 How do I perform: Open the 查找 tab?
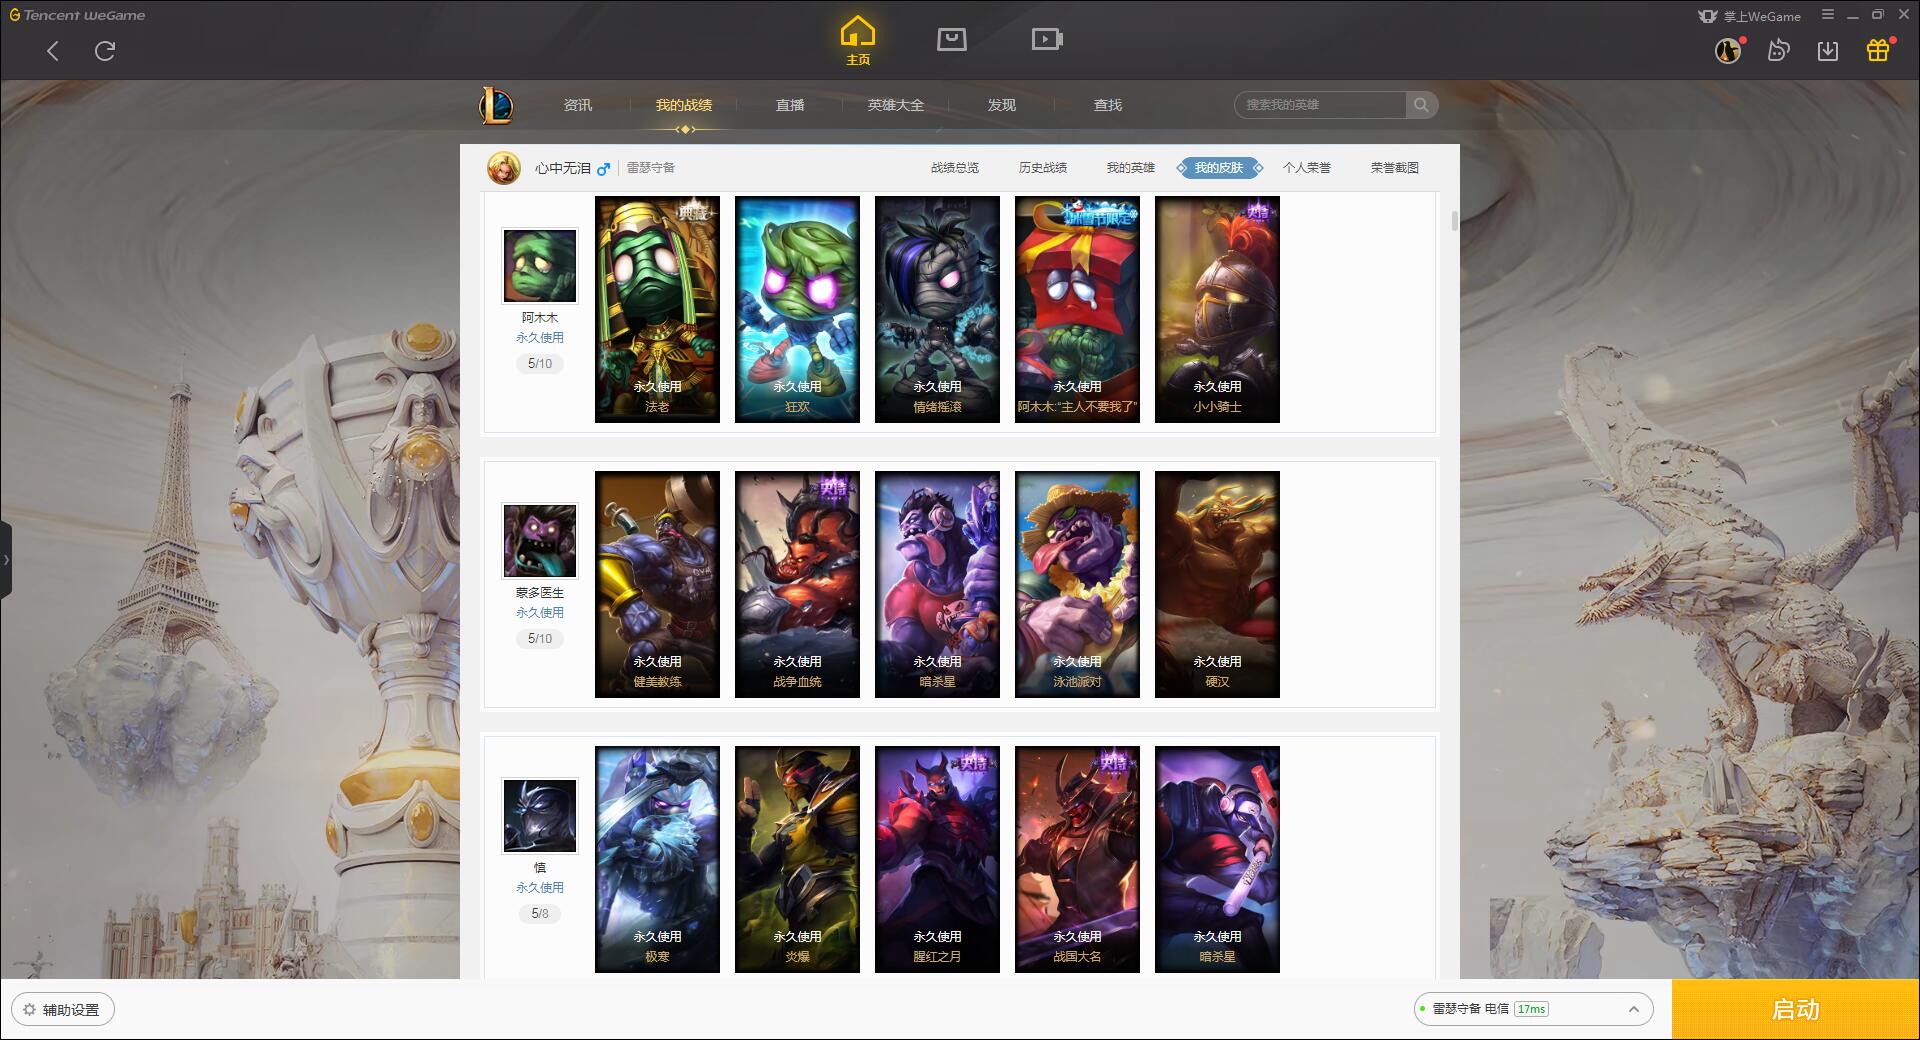click(1108, 105)
